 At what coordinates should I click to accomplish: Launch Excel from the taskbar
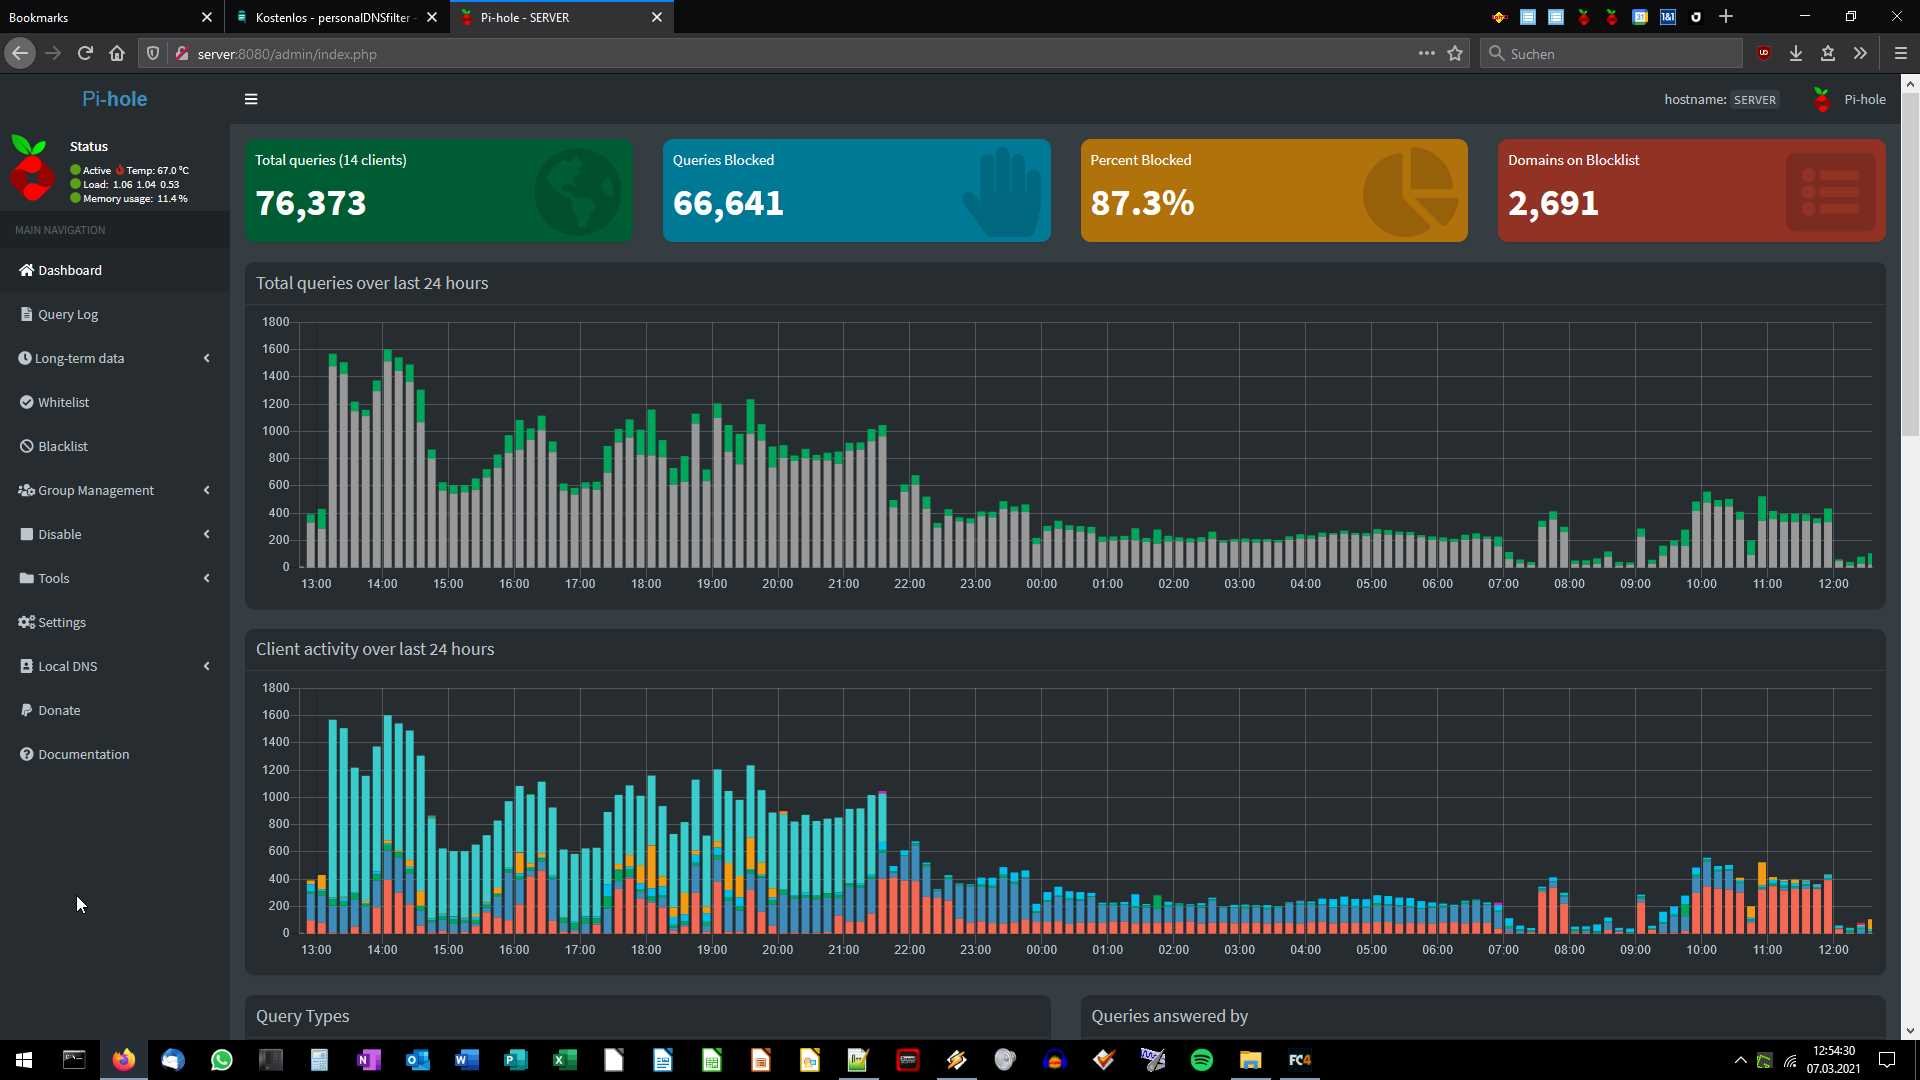(x=564, y=1060)
